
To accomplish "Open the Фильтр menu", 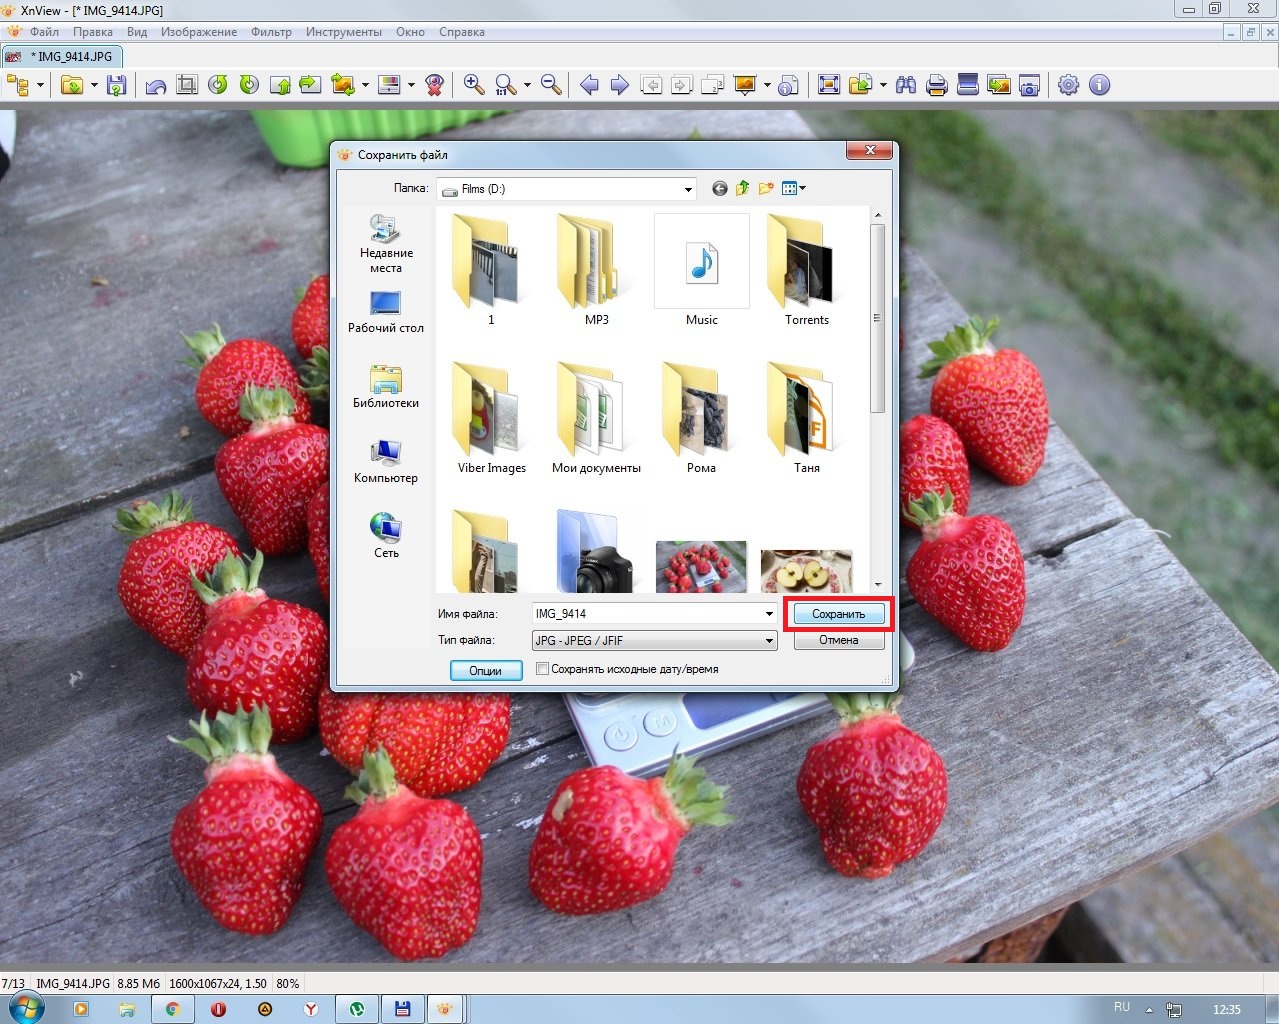I will pos(271,32).
